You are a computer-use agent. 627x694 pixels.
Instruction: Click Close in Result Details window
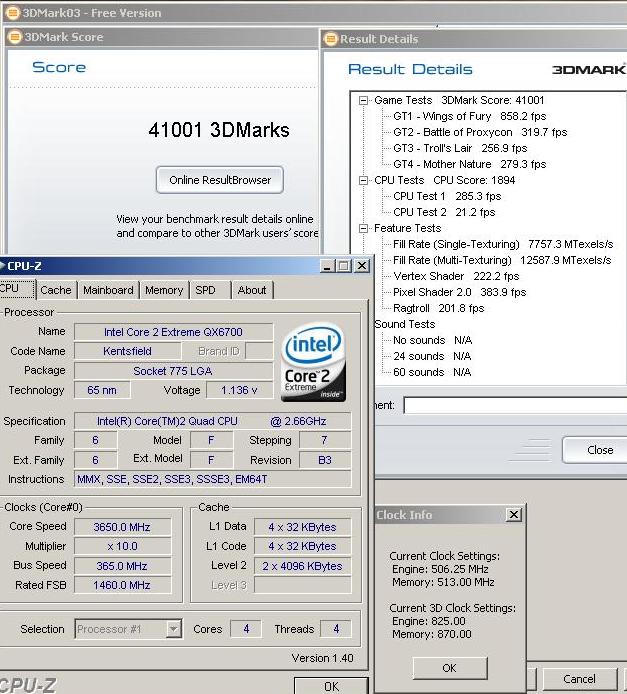pyautogui.click(x=597, y=450)
